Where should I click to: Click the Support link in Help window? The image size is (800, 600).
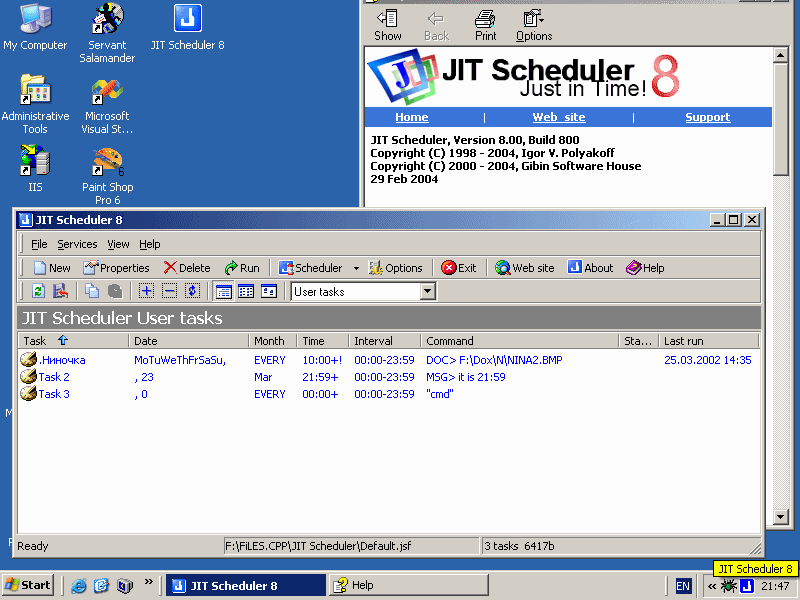(708, 117)
